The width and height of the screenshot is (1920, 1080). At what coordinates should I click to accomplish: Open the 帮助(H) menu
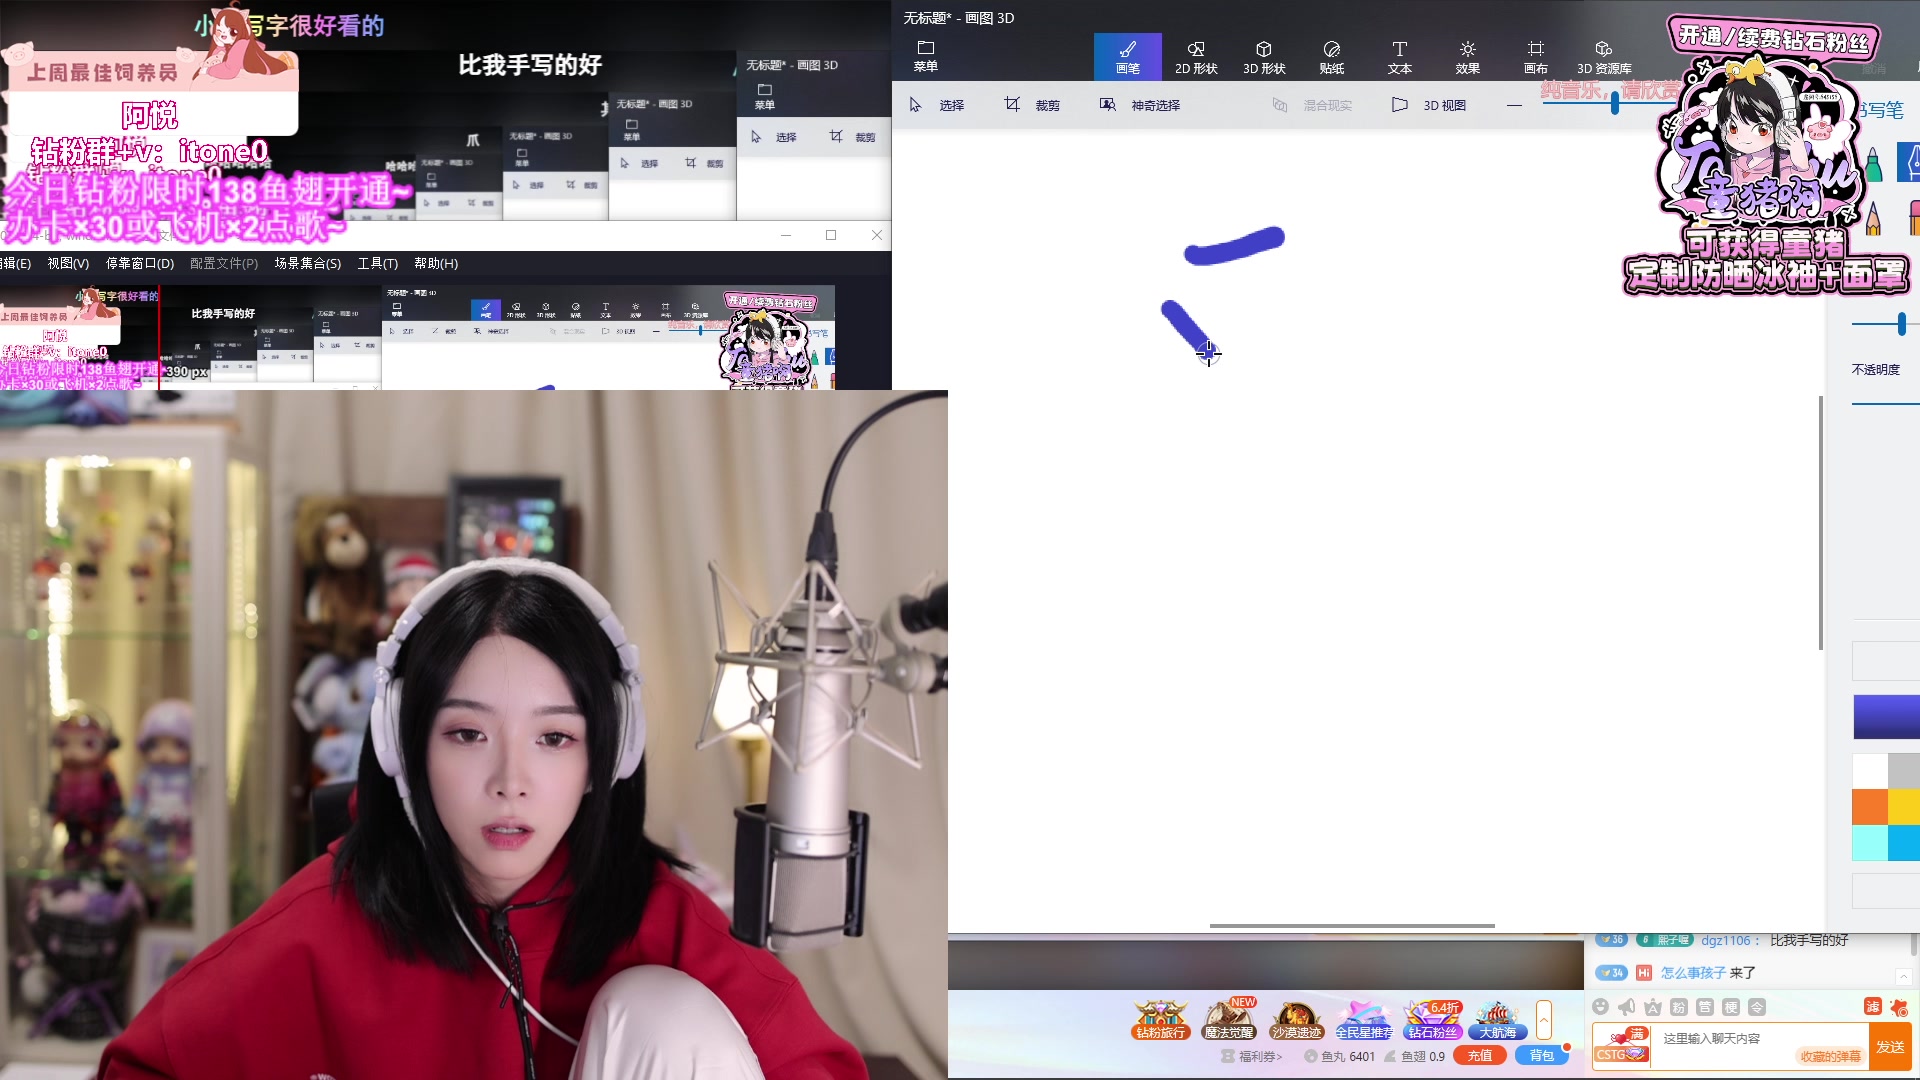436,264
